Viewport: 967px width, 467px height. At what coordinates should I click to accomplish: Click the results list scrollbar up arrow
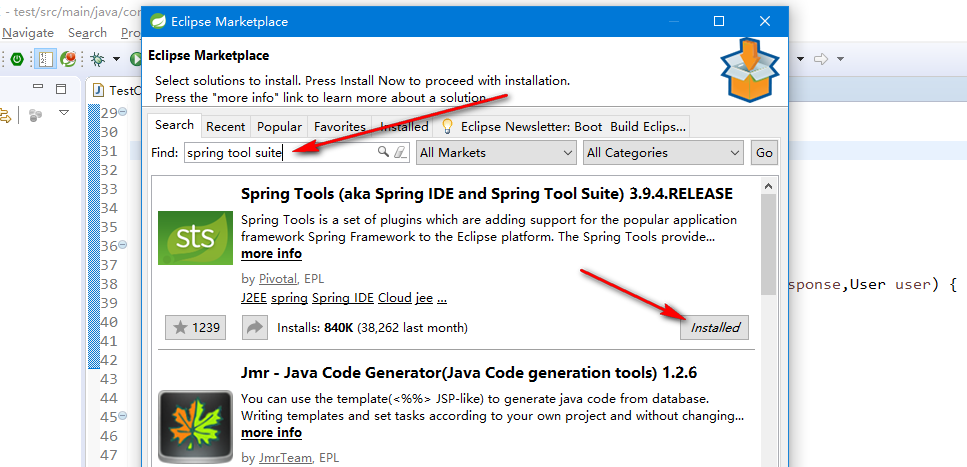click(x=768, y=186)
